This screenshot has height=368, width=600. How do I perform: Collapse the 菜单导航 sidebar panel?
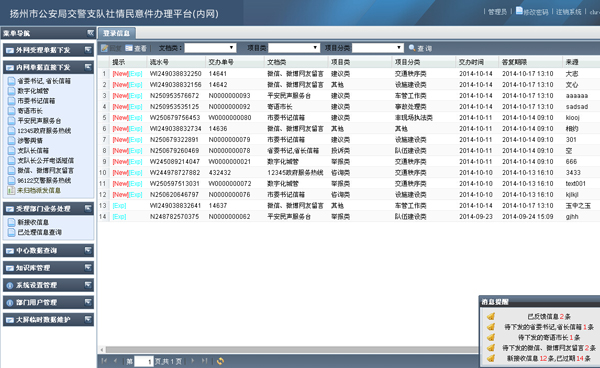click(90, 33)
